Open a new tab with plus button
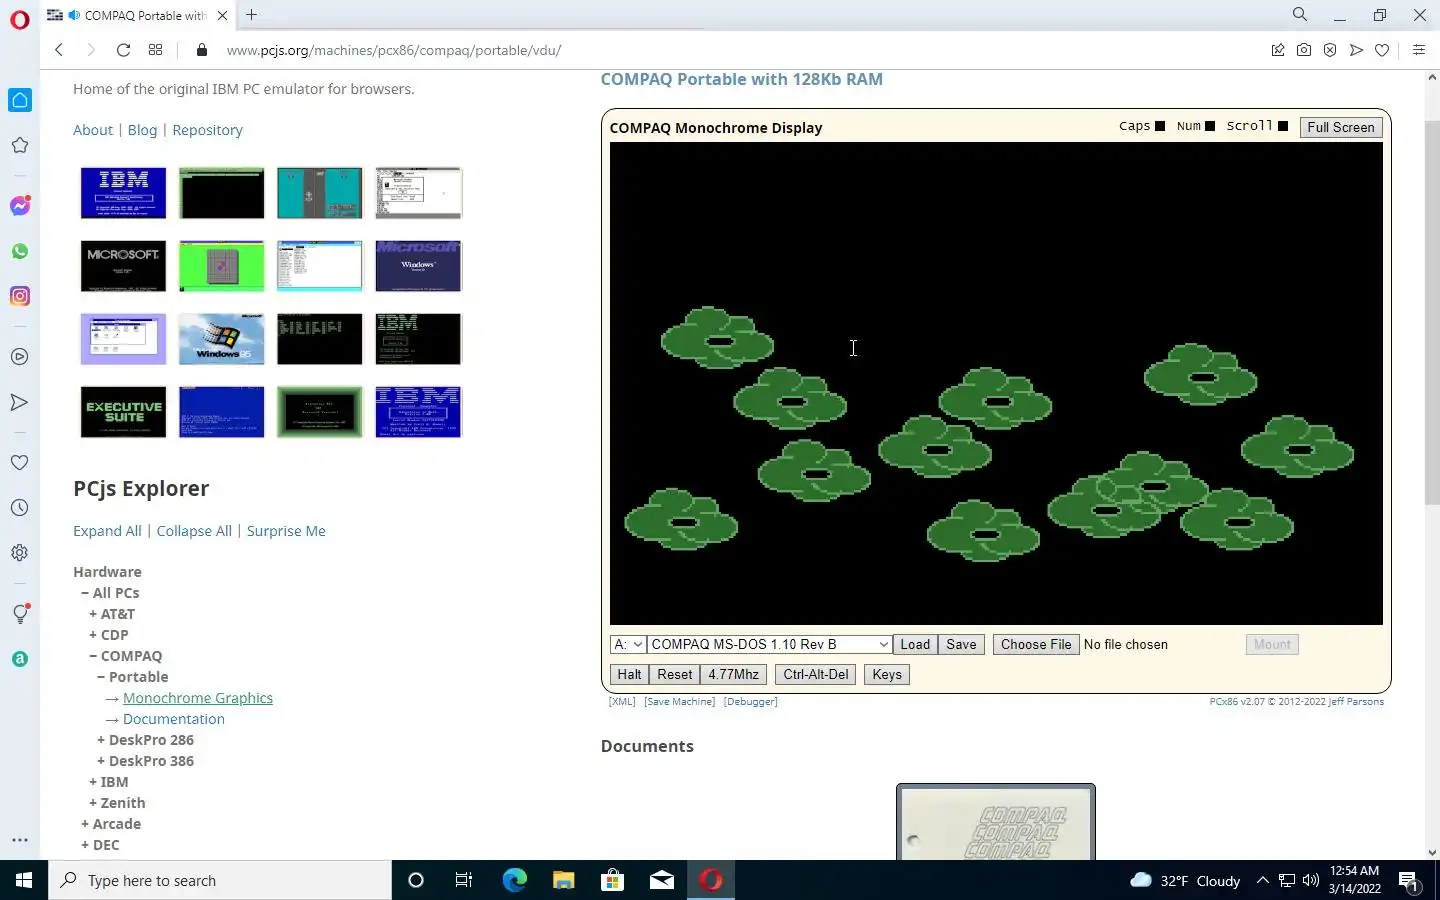The height and width of the screenshot is (900, 1440). pos(252,15)
